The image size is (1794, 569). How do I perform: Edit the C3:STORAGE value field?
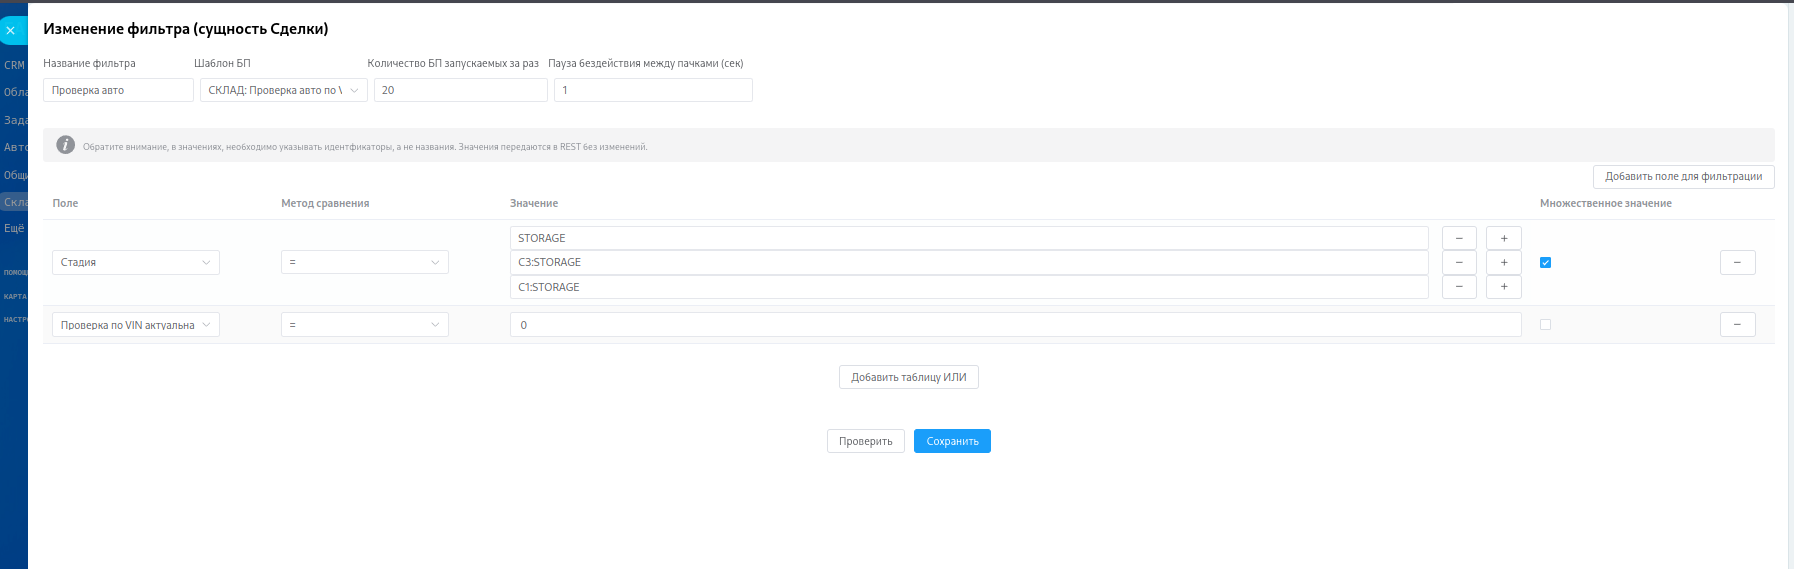(x=969, y=262)
